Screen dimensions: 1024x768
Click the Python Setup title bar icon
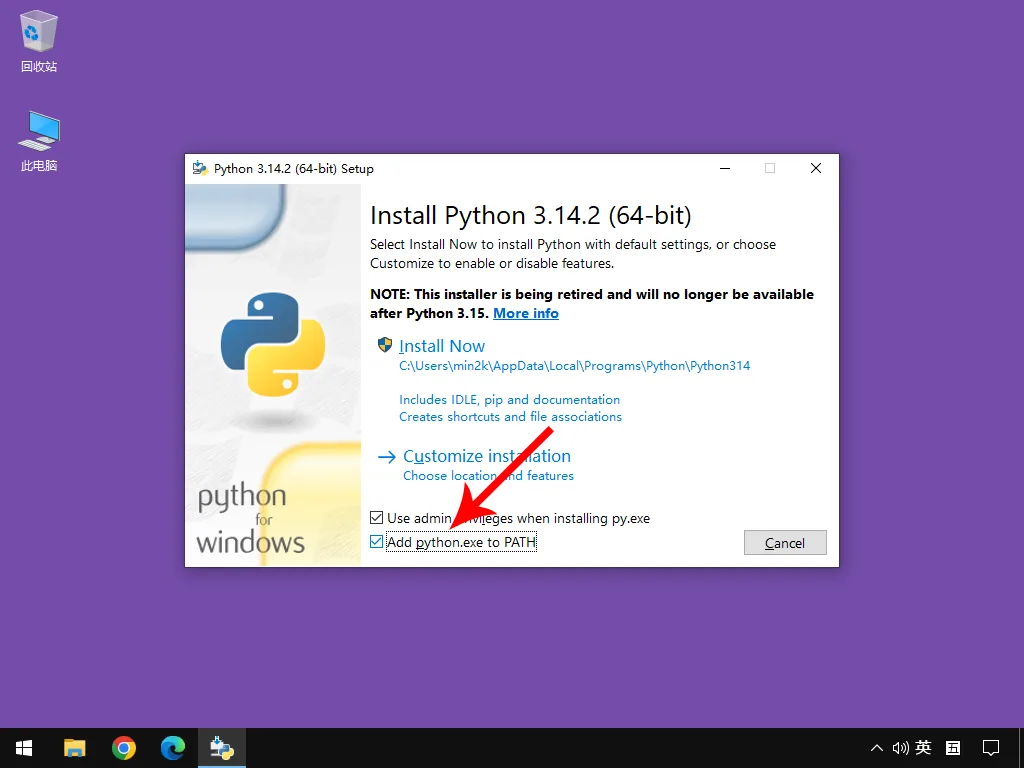200,169
